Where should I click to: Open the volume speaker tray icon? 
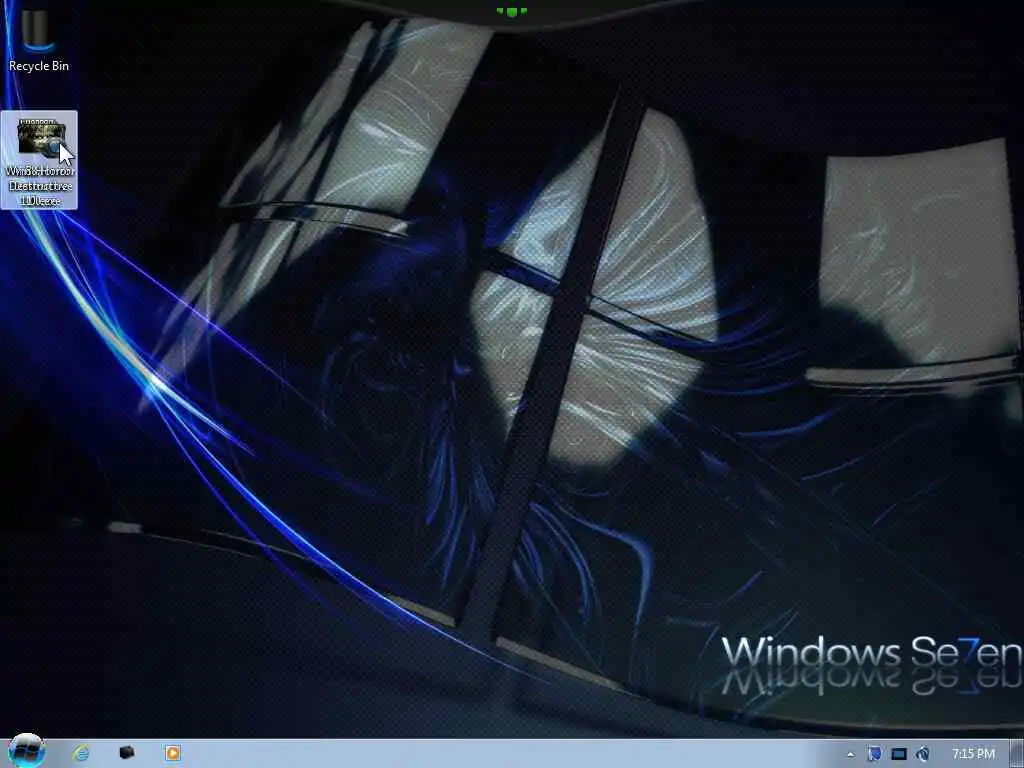922,754
